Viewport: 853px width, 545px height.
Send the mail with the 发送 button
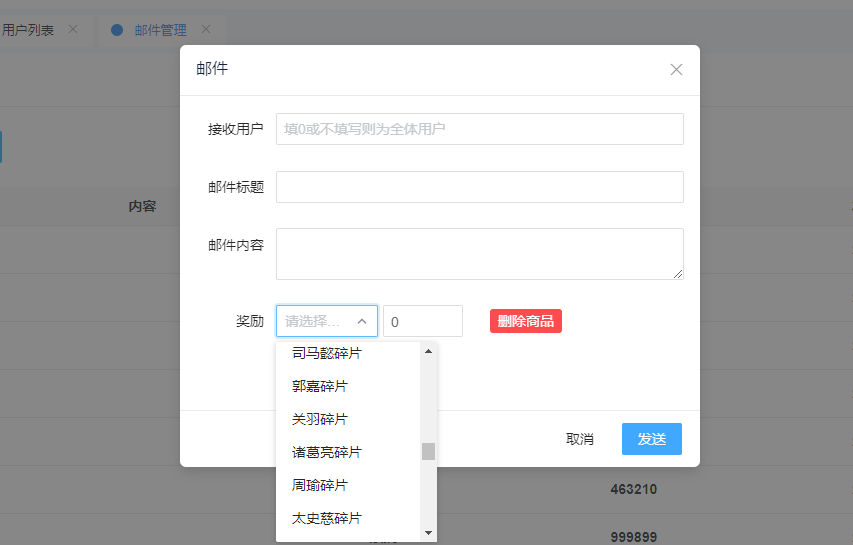651,439
